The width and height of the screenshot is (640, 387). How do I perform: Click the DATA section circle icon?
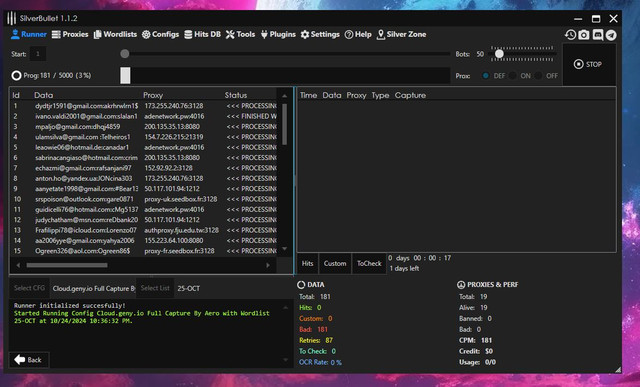(301, 285)
